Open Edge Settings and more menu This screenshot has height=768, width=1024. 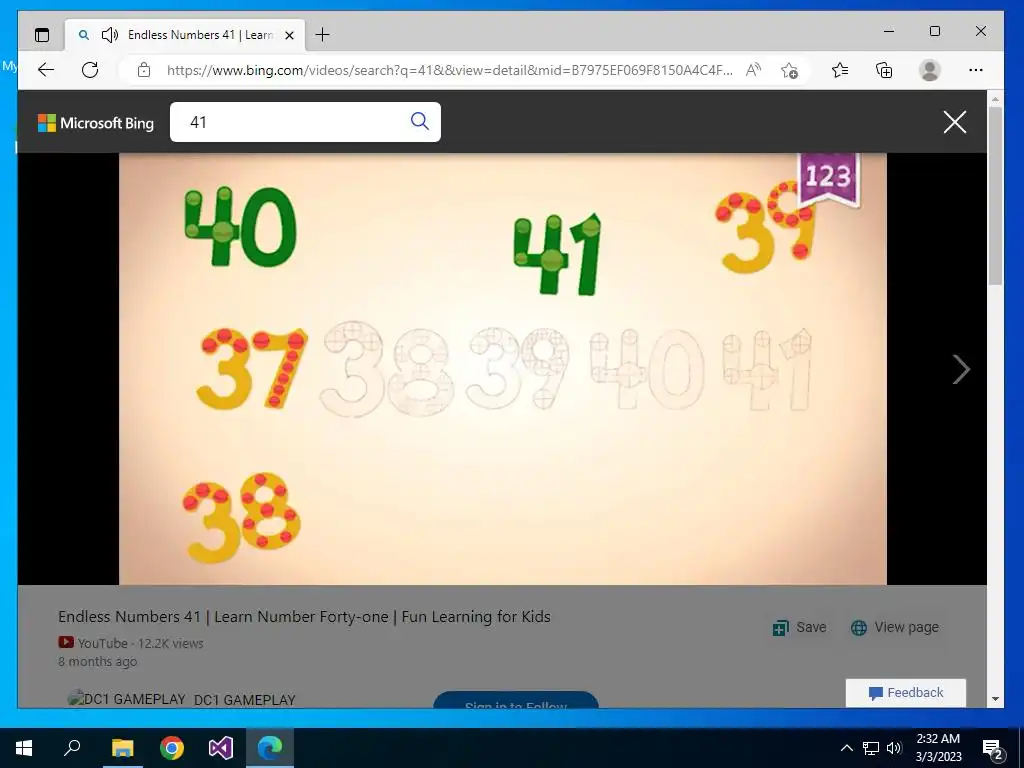(x=976, y=70)
